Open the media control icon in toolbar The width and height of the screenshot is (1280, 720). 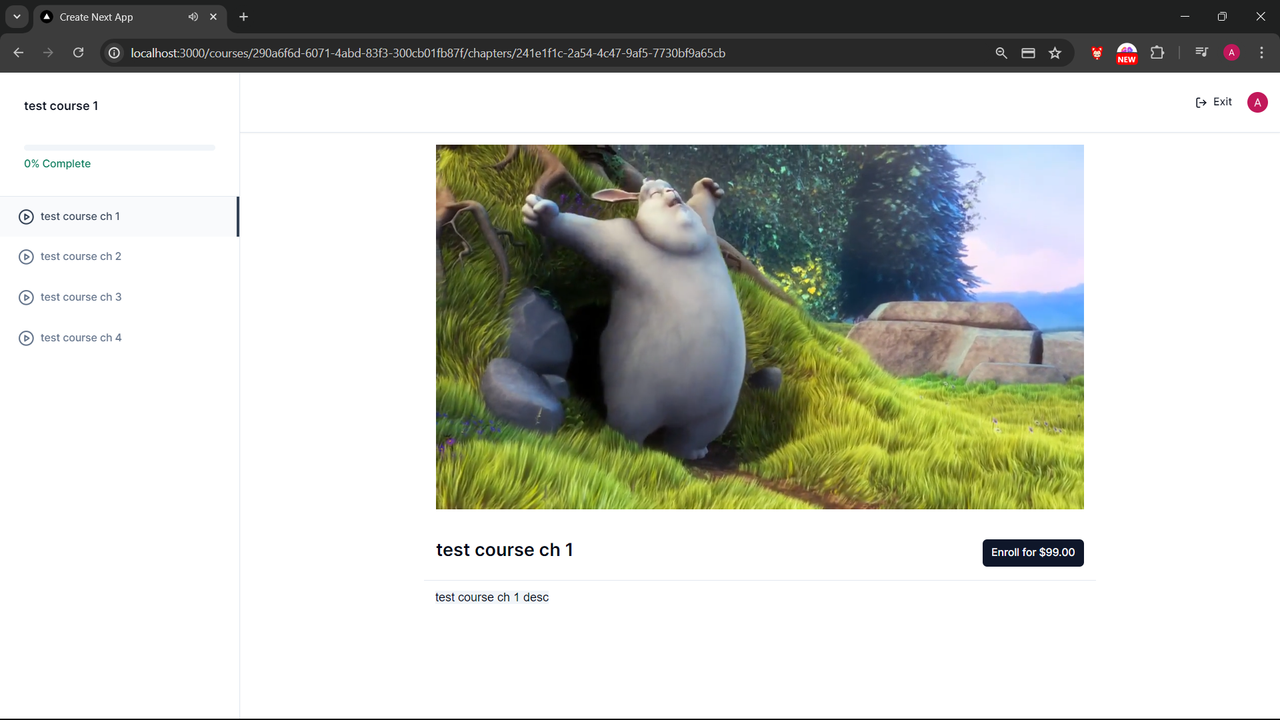[1202, 53]
